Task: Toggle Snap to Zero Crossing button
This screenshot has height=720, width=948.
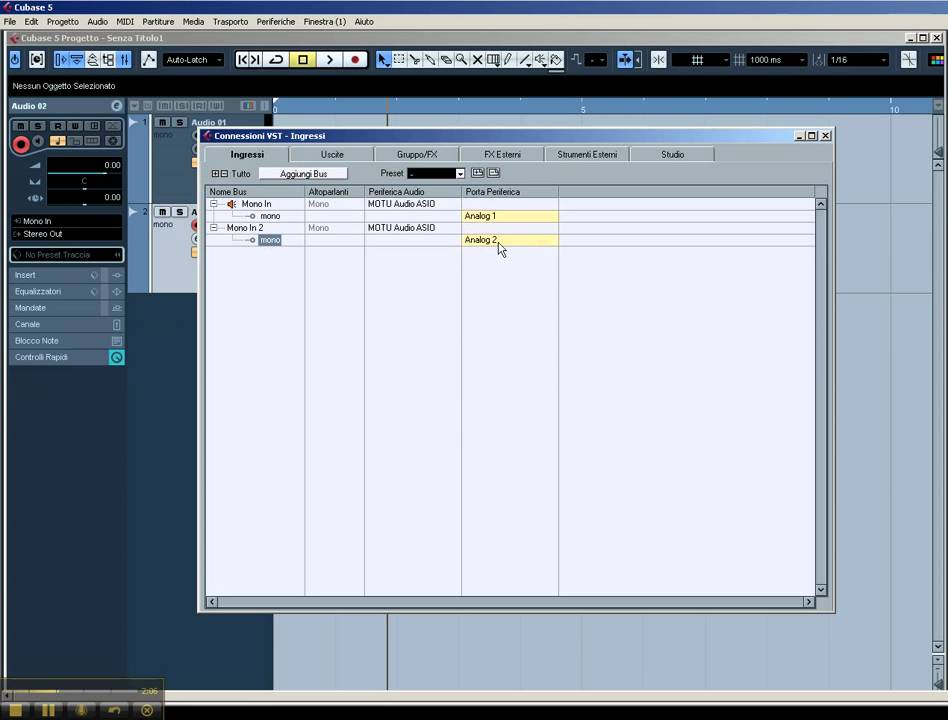Action: [909, 59]
